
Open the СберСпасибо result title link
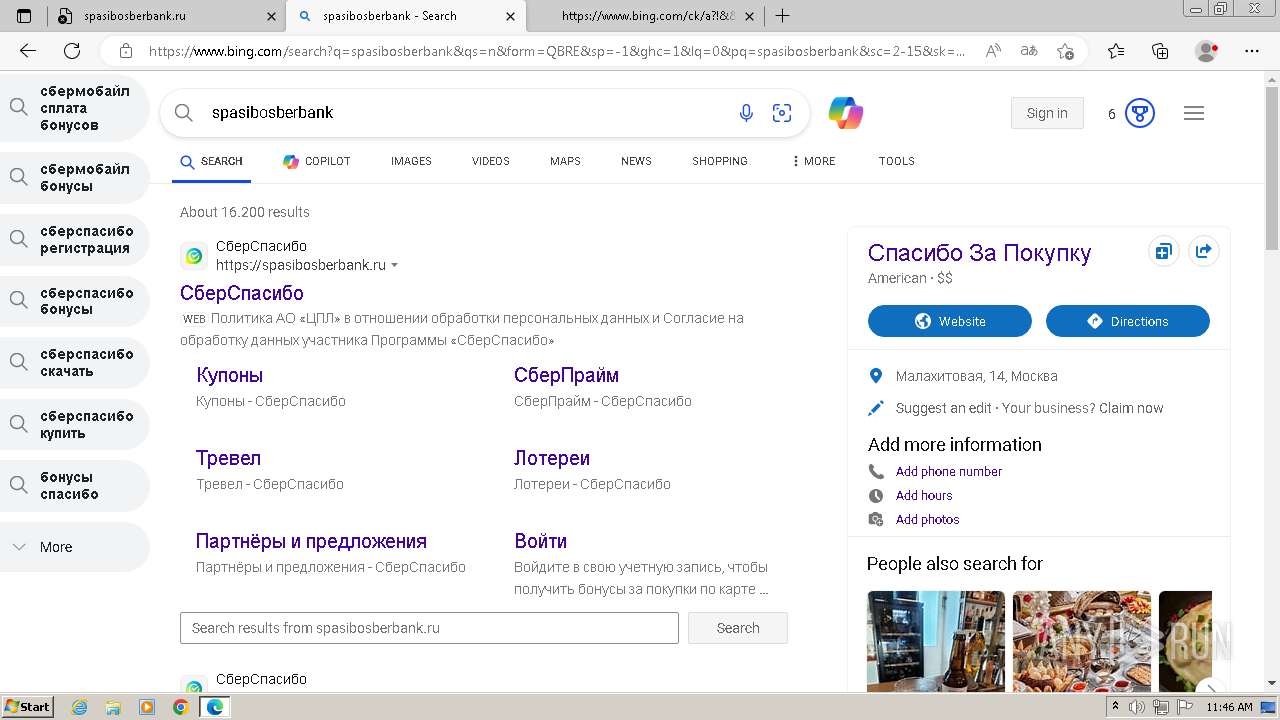(242, 293)
